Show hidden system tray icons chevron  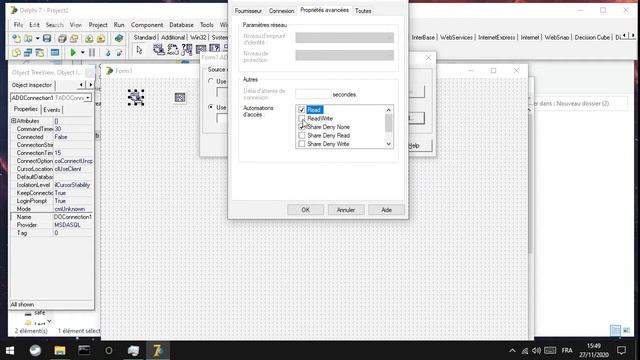(x=512, y=351)
